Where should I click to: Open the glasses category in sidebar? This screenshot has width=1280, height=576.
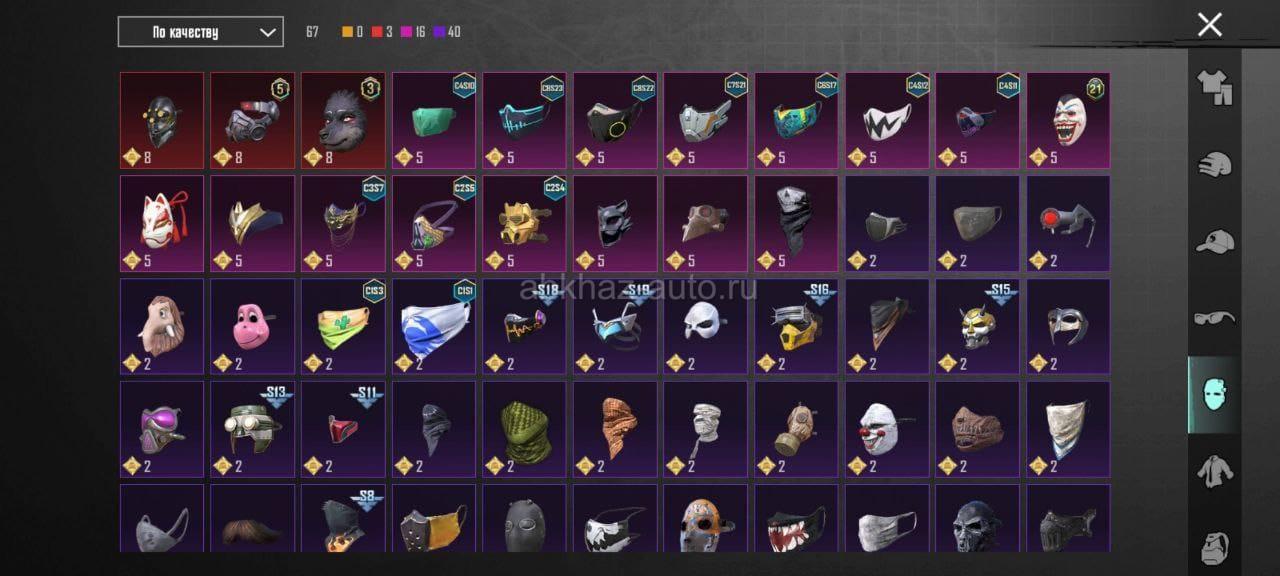pyautogui.click(x=1214, y=318)
